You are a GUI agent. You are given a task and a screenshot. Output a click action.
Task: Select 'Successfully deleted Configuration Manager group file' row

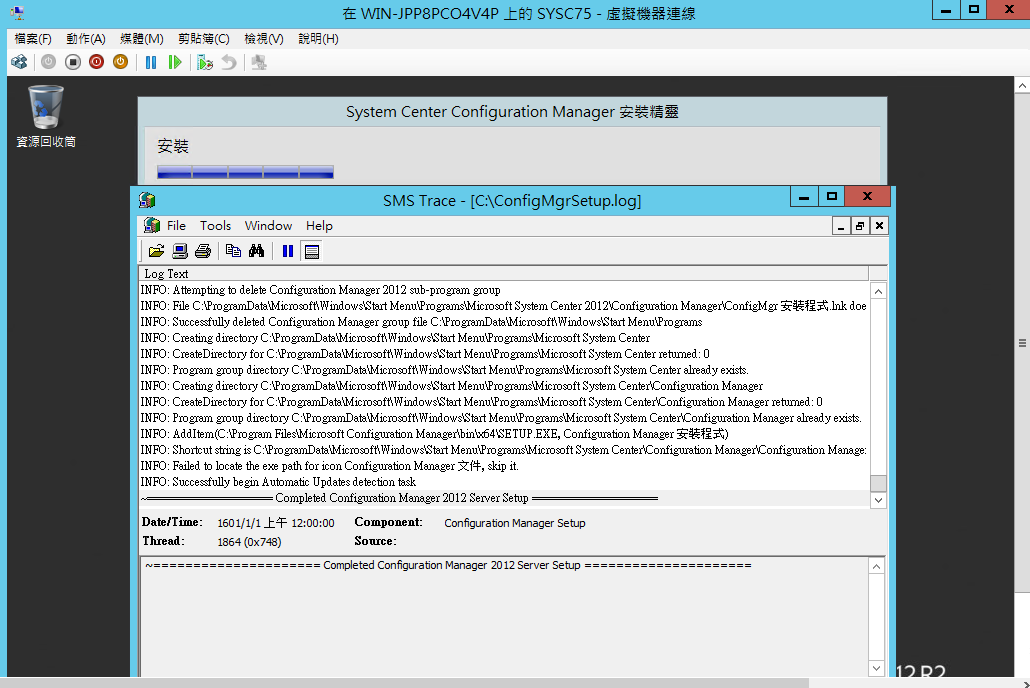[x=504, y=322]
